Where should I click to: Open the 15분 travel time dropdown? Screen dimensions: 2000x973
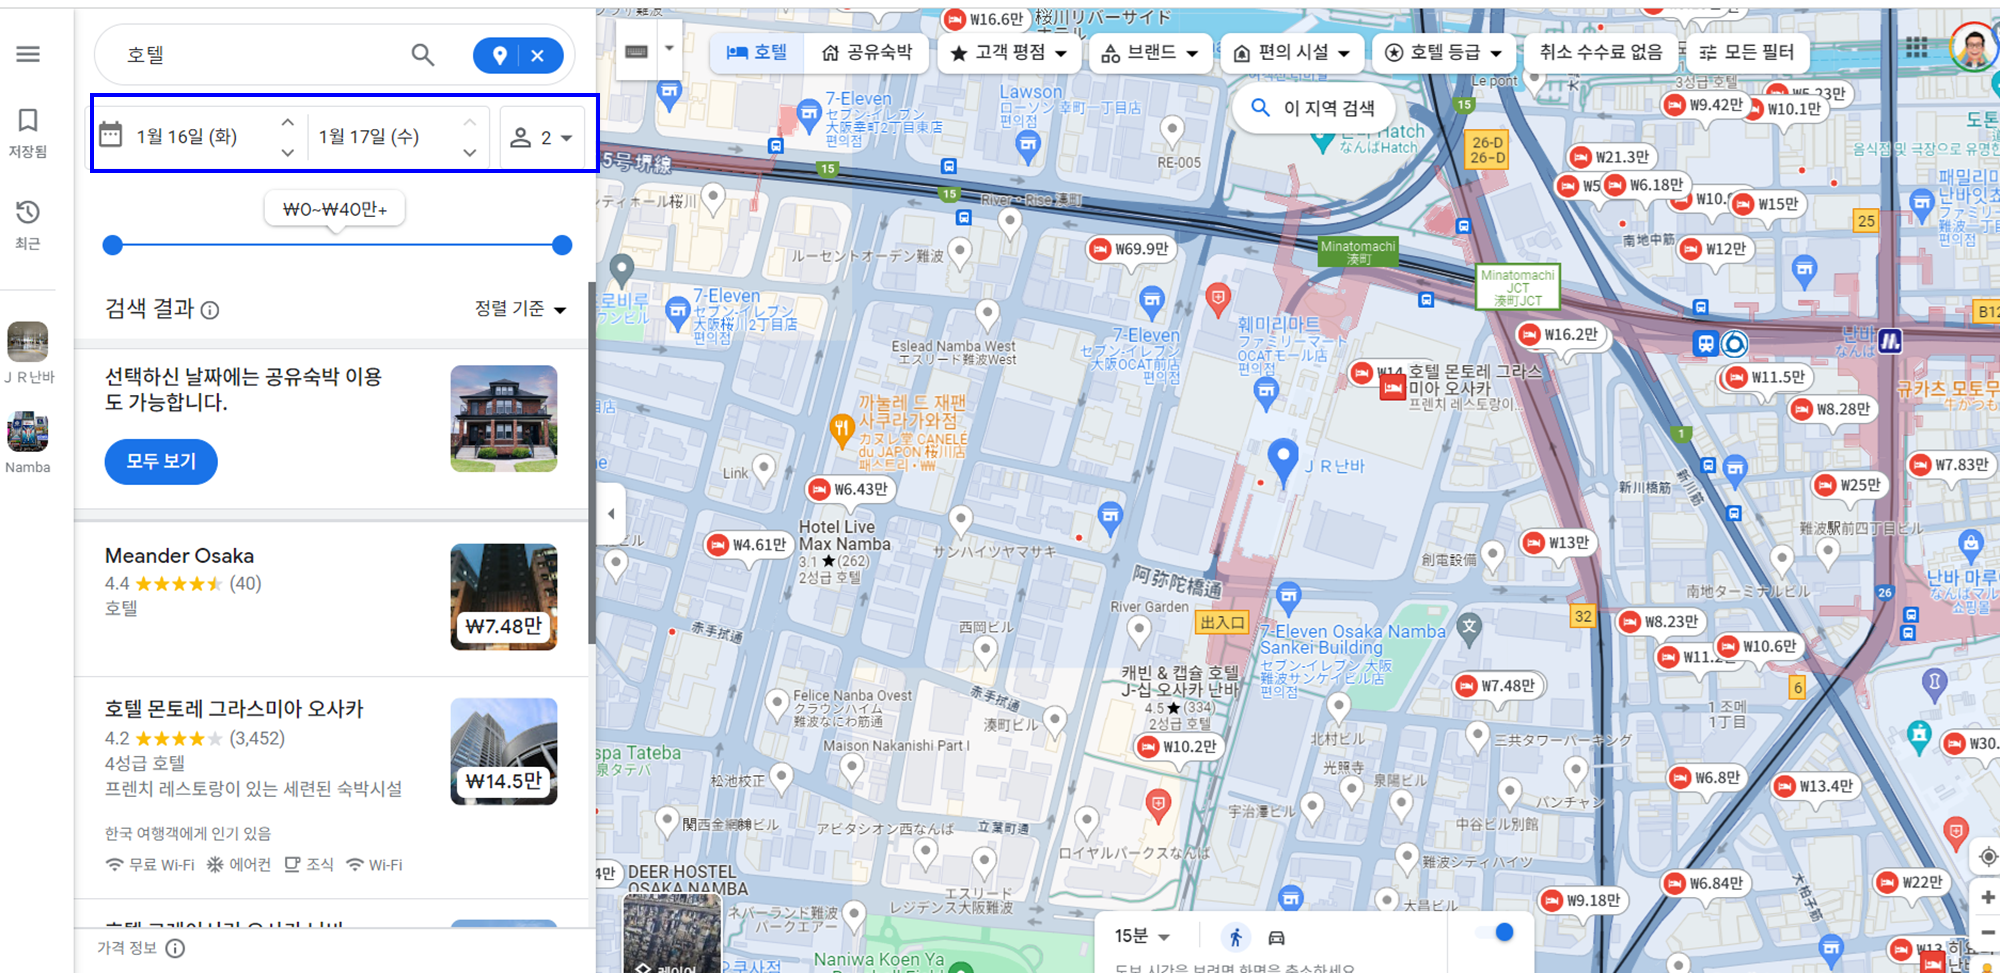(1142, 936)
